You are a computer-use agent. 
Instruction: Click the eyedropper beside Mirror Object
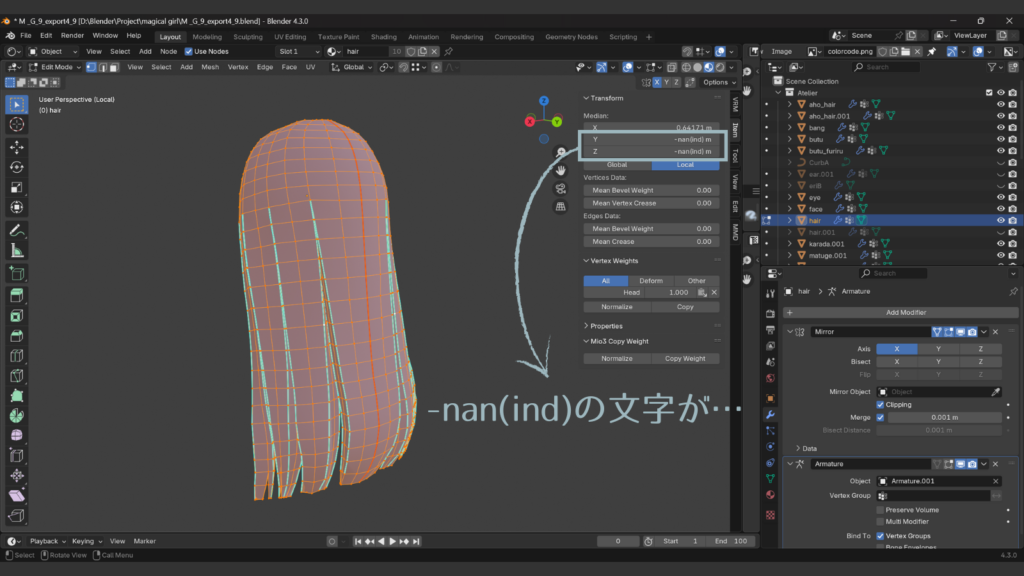click(995, 392)
